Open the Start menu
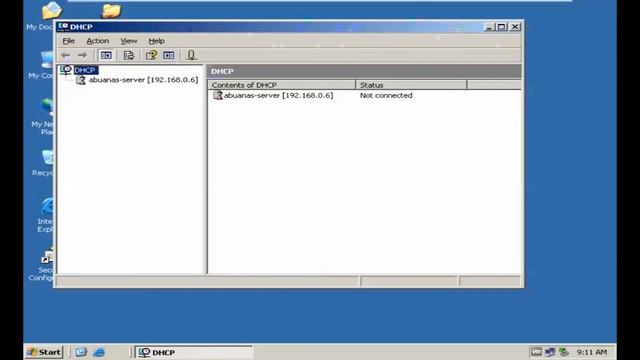 pyautogui.click(x=44, y=352)
